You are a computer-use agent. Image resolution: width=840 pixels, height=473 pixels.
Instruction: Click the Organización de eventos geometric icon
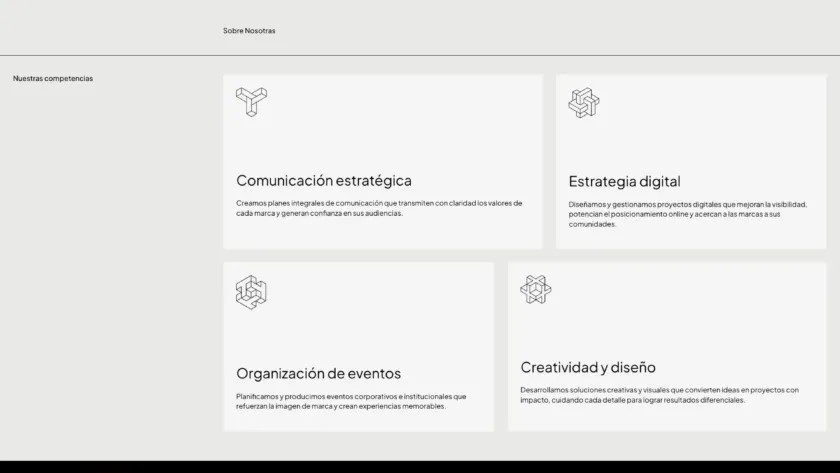[x=251, y=292]
